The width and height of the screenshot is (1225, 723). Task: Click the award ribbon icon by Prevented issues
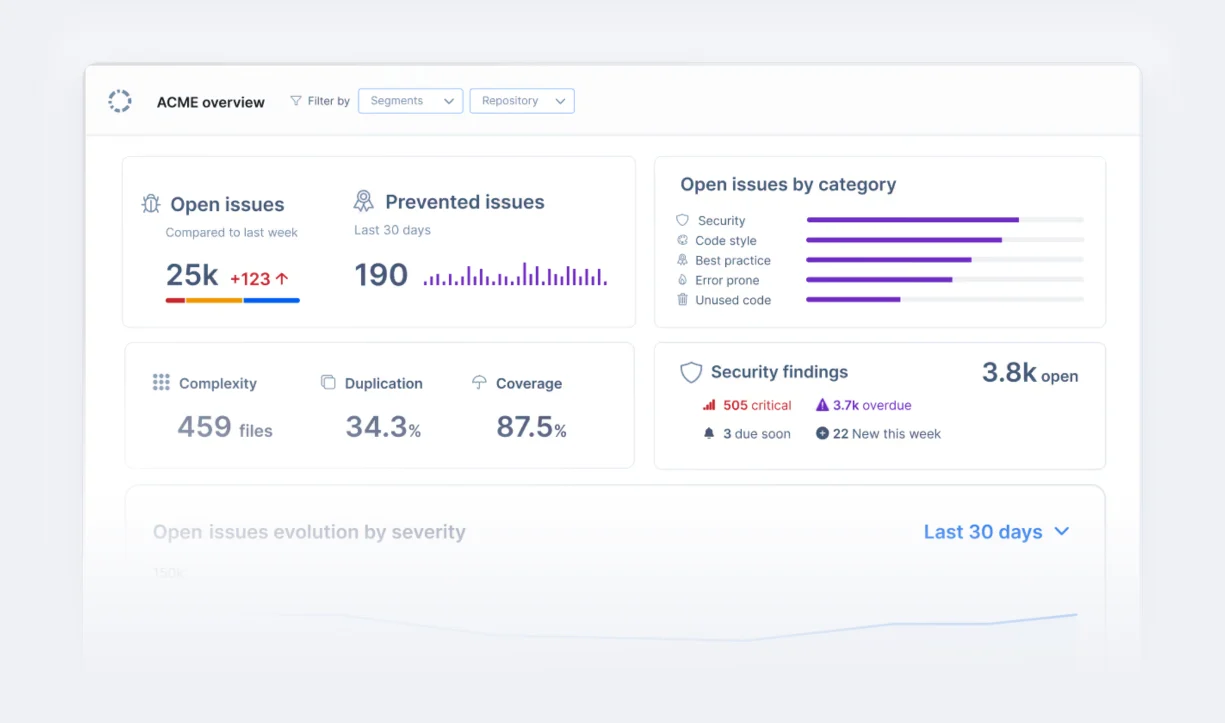tap(364, 201)
